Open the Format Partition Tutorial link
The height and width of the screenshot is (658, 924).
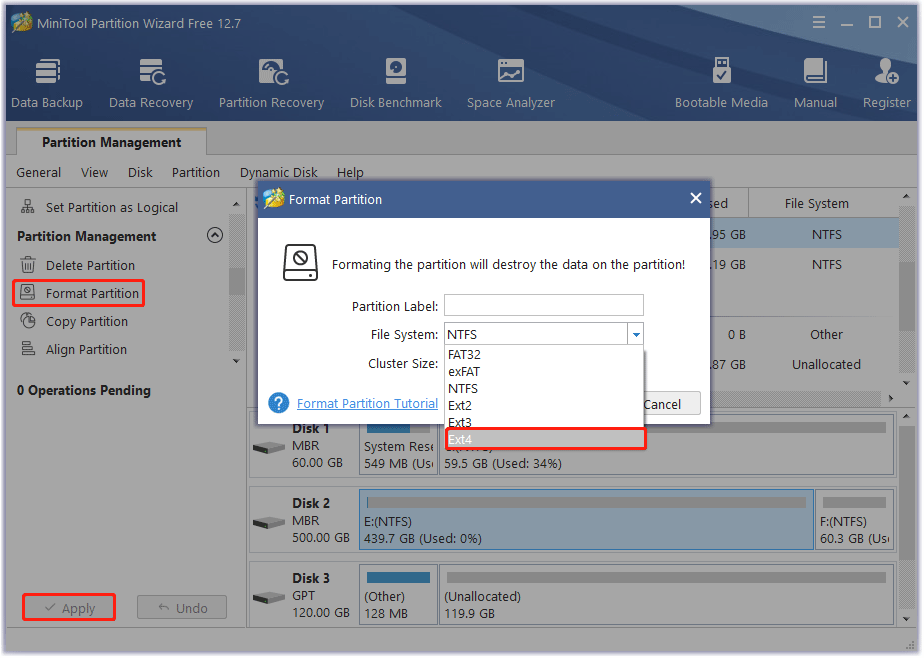367,404
